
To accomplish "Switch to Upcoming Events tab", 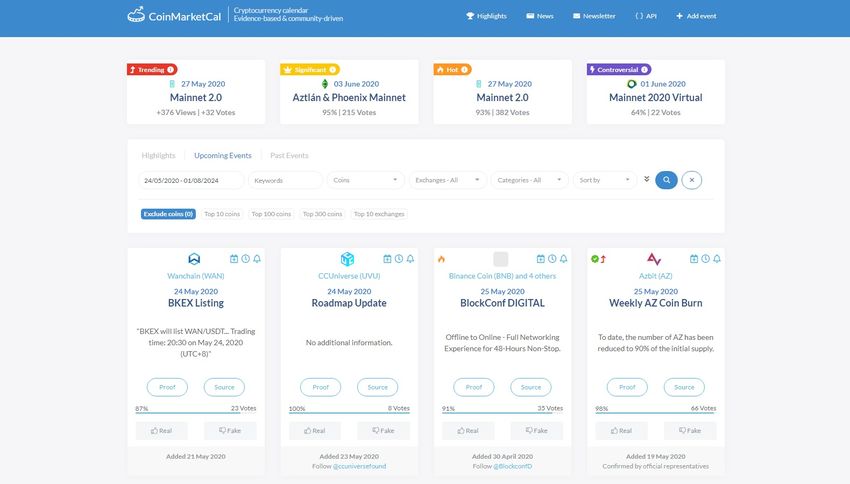I will [223, 156].
